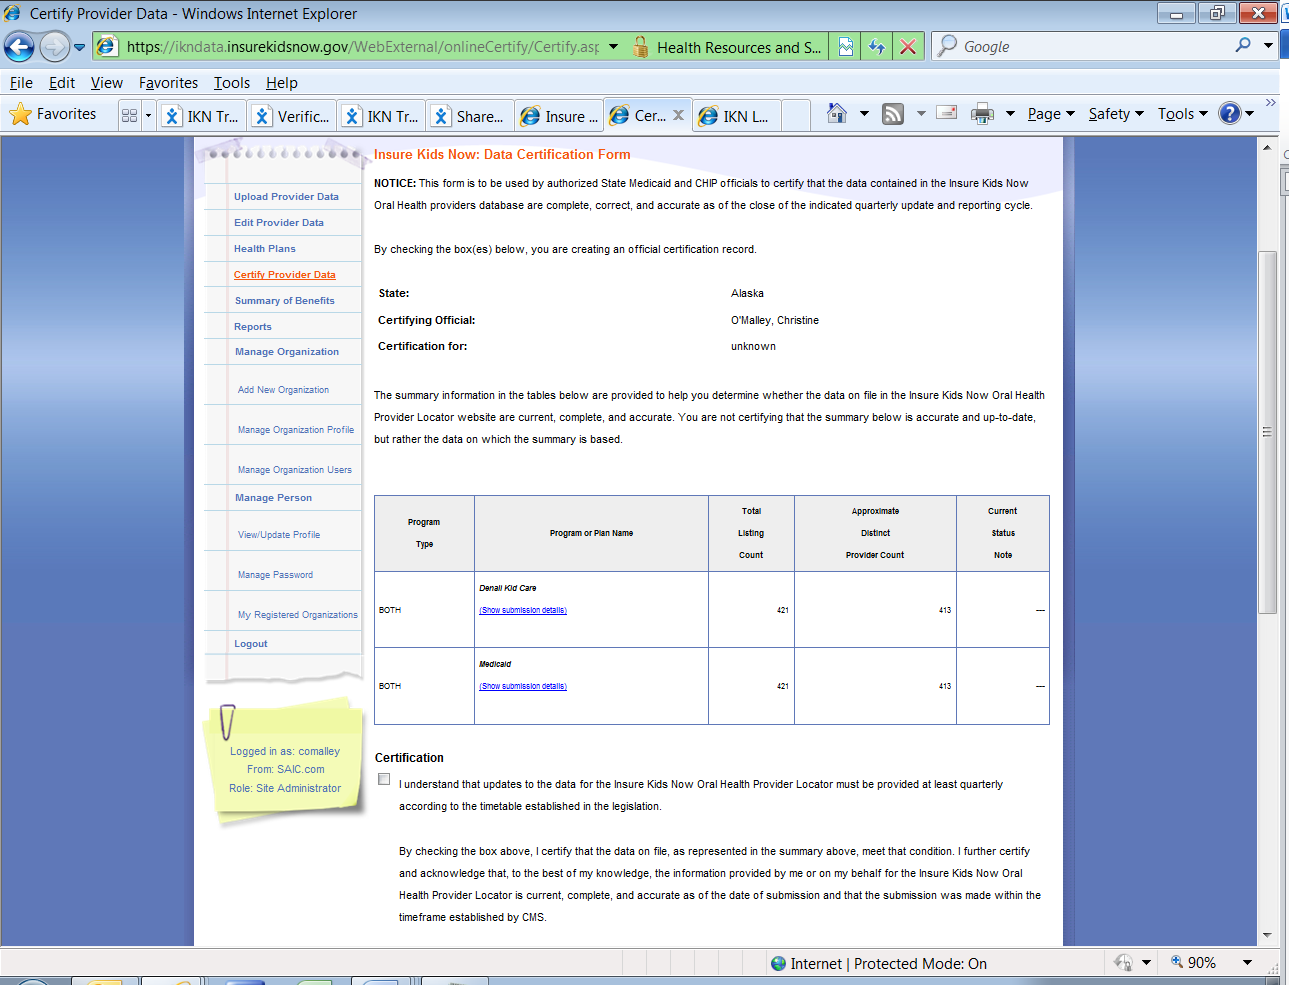Open the zoom level 90% dropdown
Viewport: 1289px width, 985px height.
pos(1247,962)
